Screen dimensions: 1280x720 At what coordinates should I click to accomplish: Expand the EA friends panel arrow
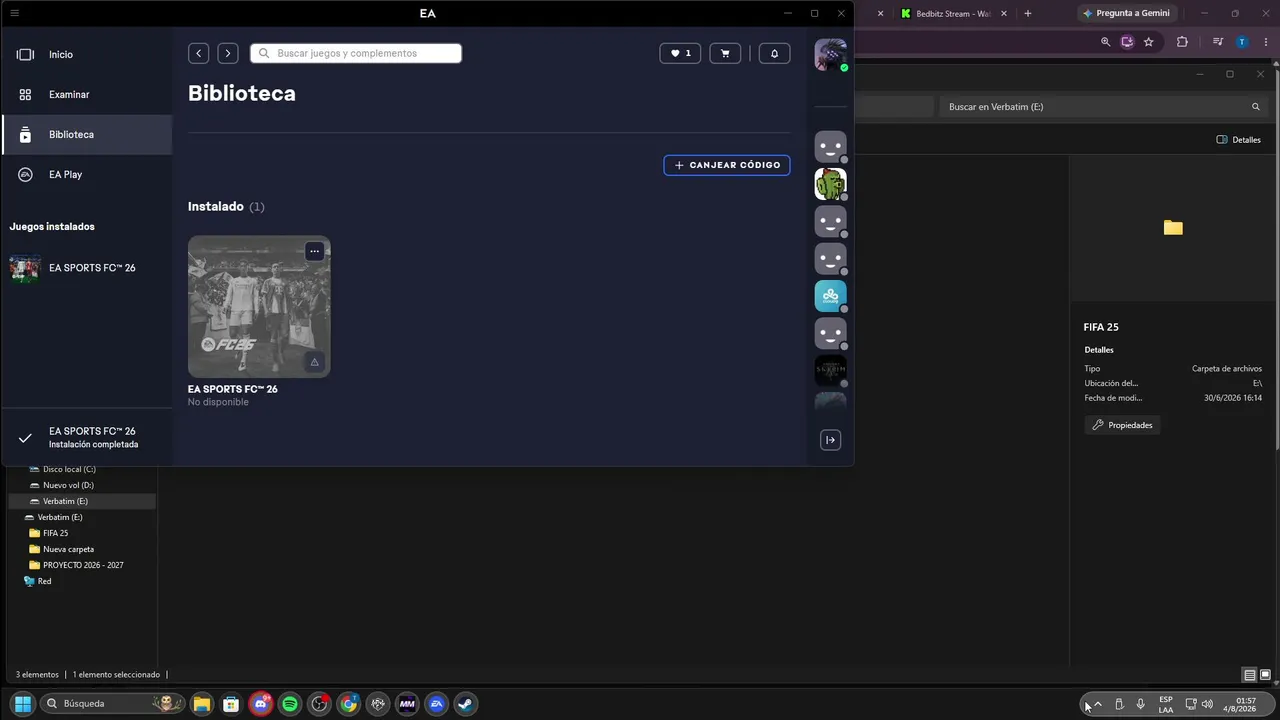(x=830, y=440)
